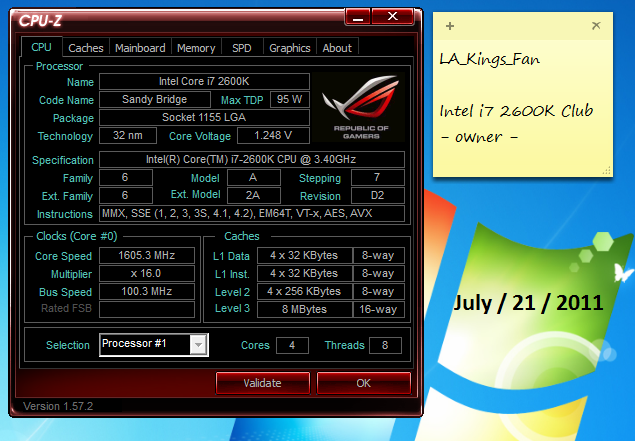The image size is (635, 441).
Task: Click the Validate button
Action: point(262,383)
